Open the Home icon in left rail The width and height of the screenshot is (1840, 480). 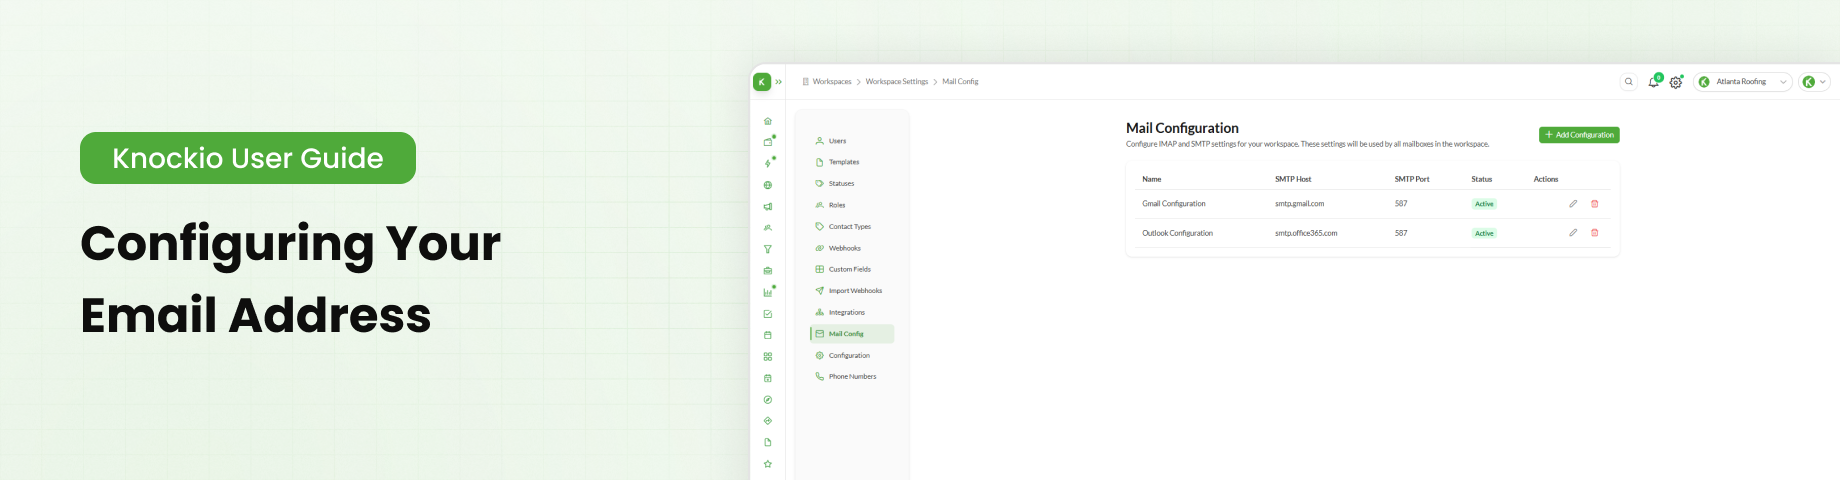click(x=768, y=121)
